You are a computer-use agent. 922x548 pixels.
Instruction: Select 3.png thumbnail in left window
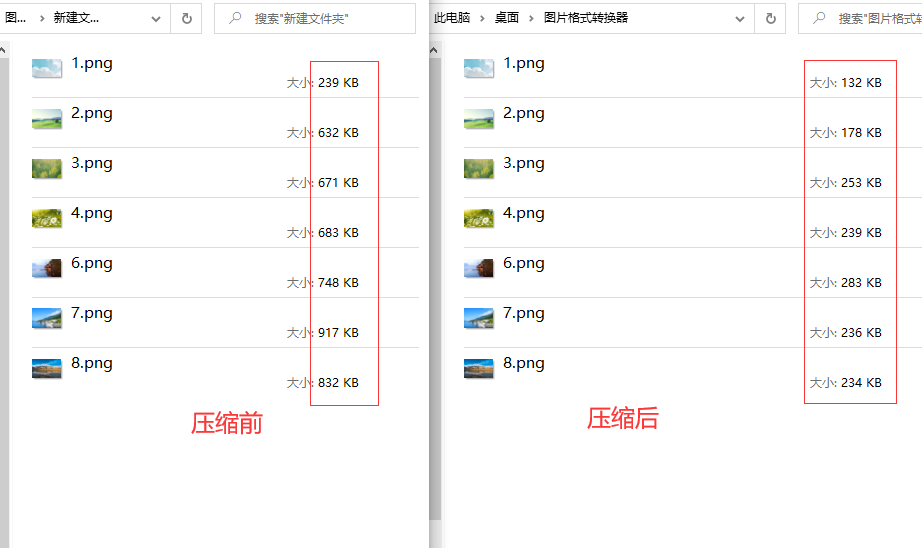pos(47,168)
